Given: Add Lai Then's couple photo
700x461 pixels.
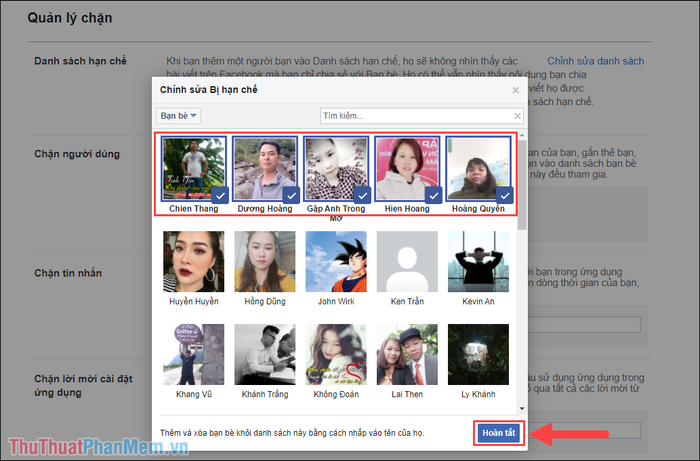Looking at the screenshot, I should pyautogui.click(x=407, y=354).
